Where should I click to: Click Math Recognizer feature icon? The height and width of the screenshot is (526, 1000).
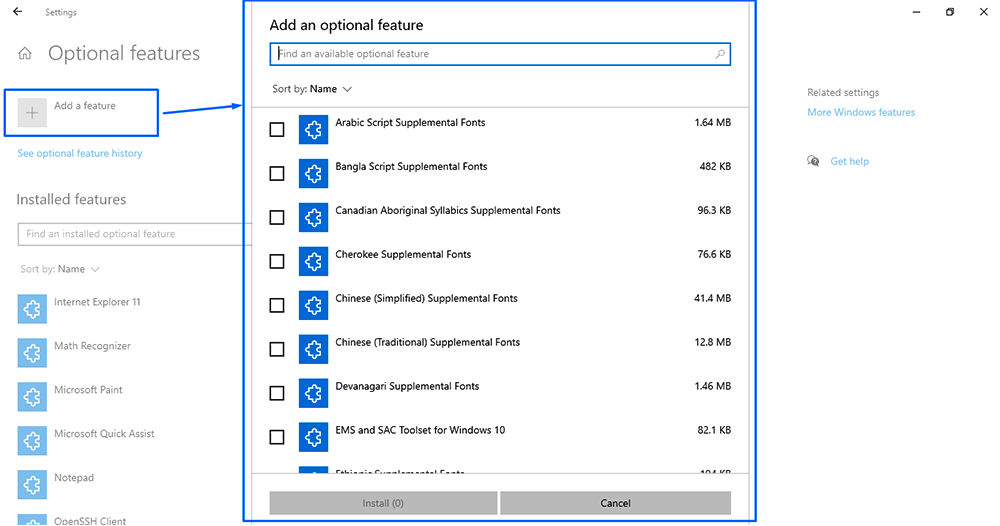pyautogui.click(x=32, y=353)
